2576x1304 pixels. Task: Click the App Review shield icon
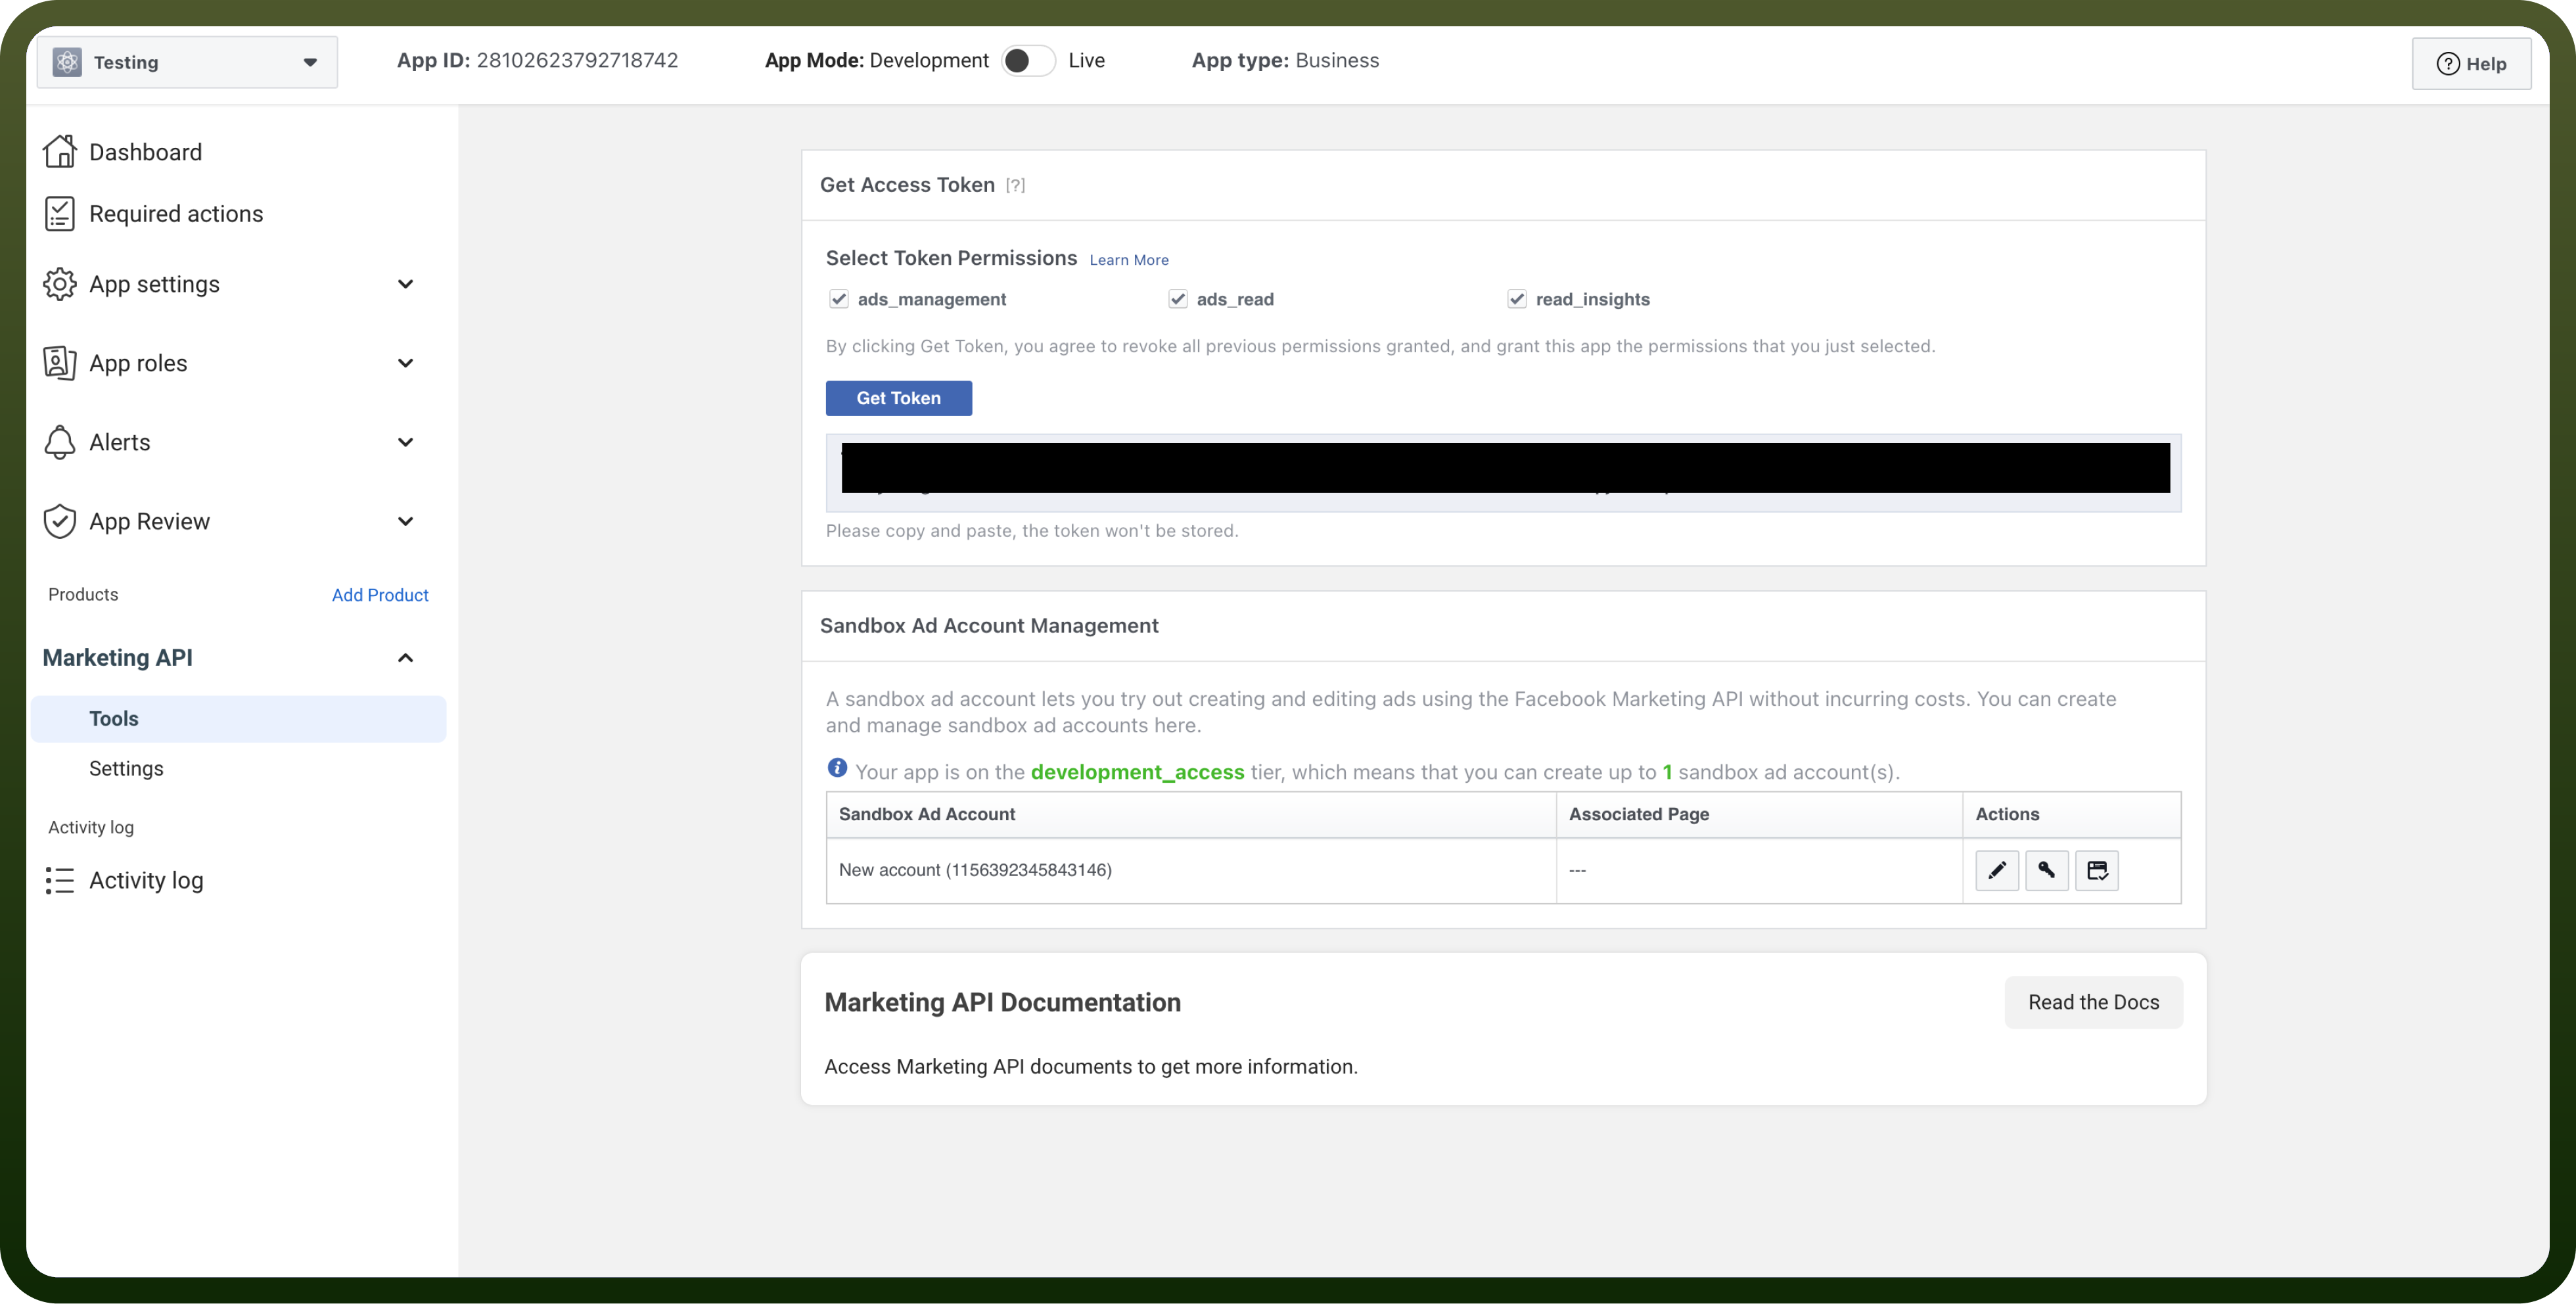(x=59, y=521)
